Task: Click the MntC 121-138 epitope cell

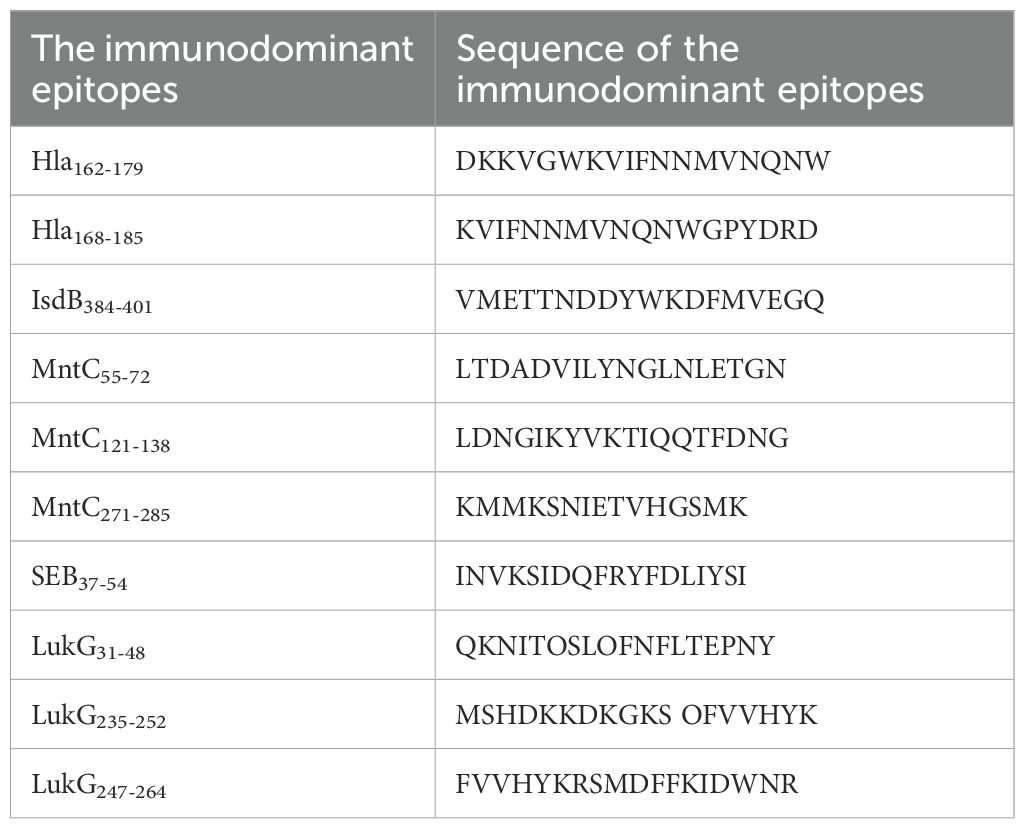Action: tap(101, 439)
